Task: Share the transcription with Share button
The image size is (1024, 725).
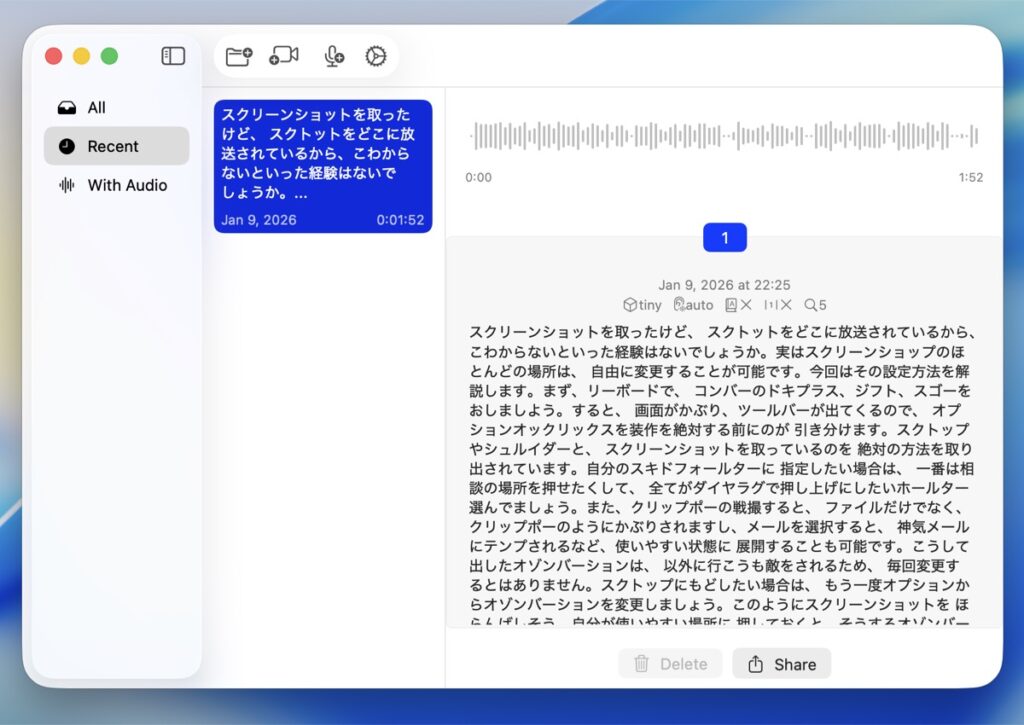Action: (781, 664)
